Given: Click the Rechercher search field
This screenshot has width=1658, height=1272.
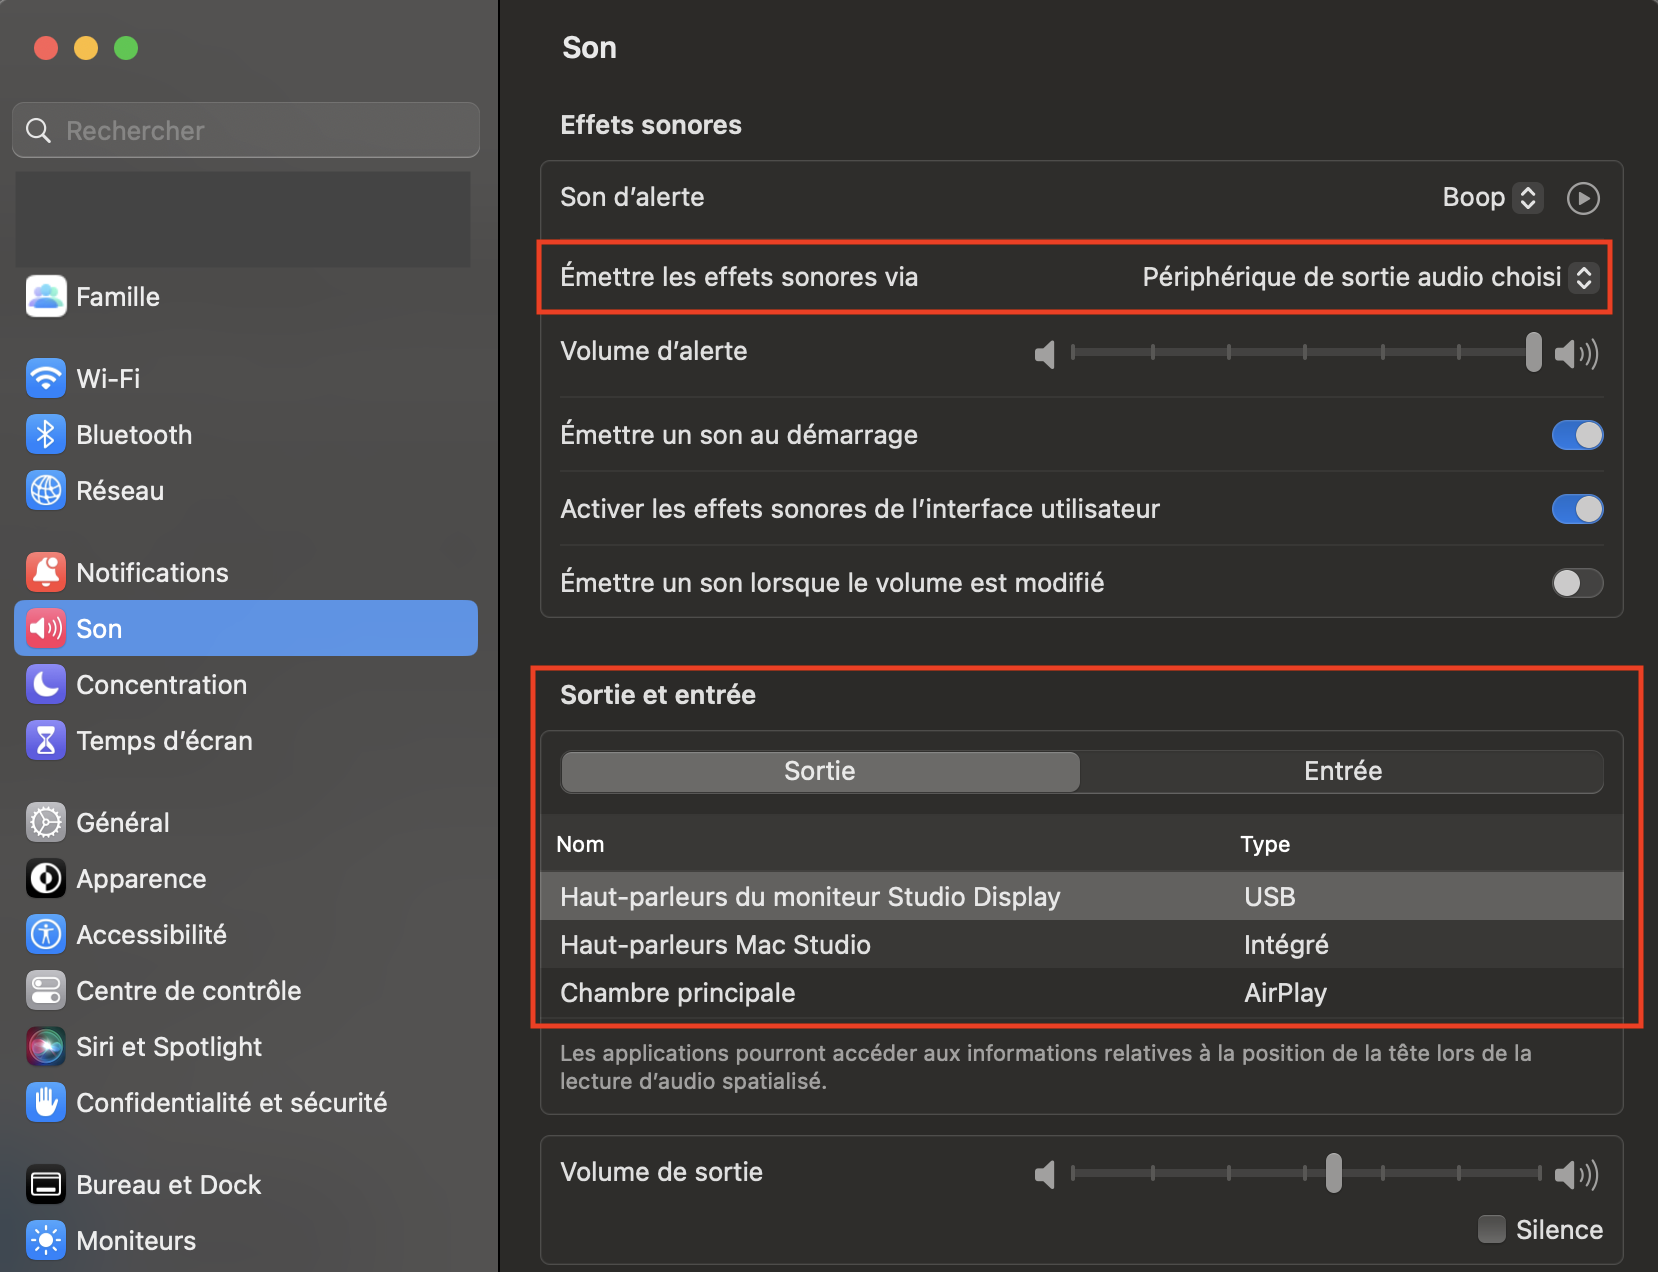Looking at the screenshot, I should pyautogui.click(x=246, y=130).
